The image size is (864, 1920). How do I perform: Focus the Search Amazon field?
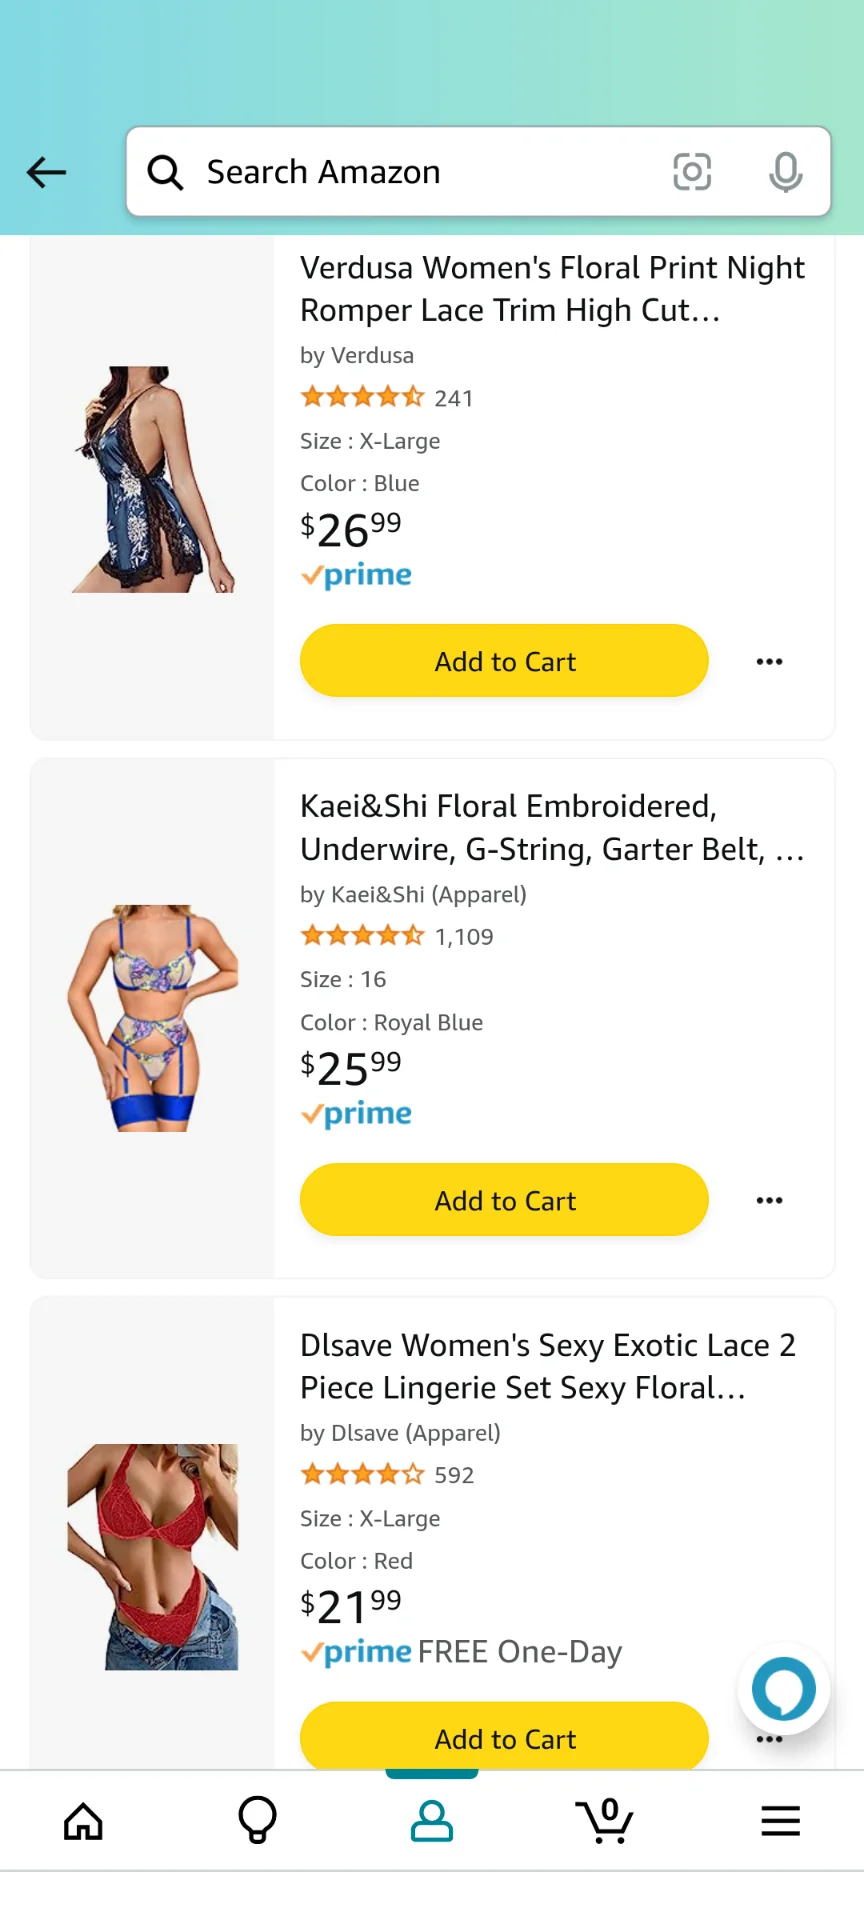point(420,172)
